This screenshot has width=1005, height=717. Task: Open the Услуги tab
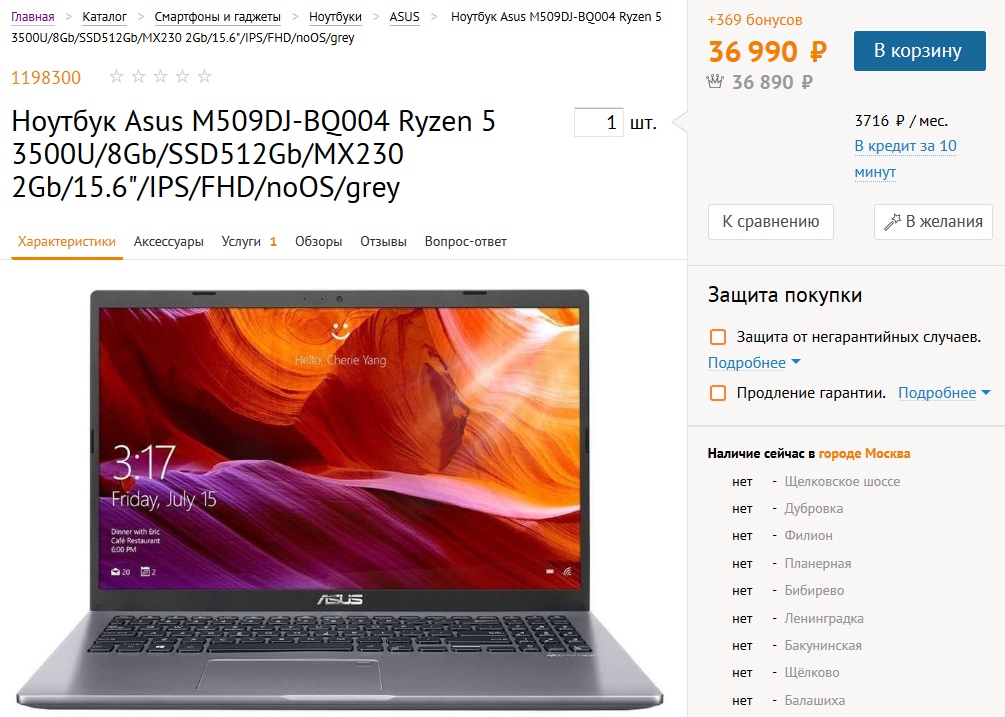pos(249,242)
